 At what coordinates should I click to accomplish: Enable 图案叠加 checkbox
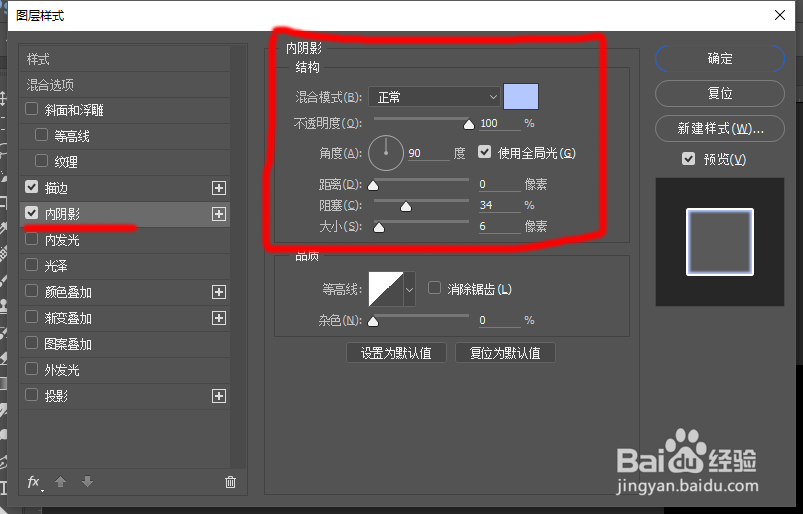(32, 342)
